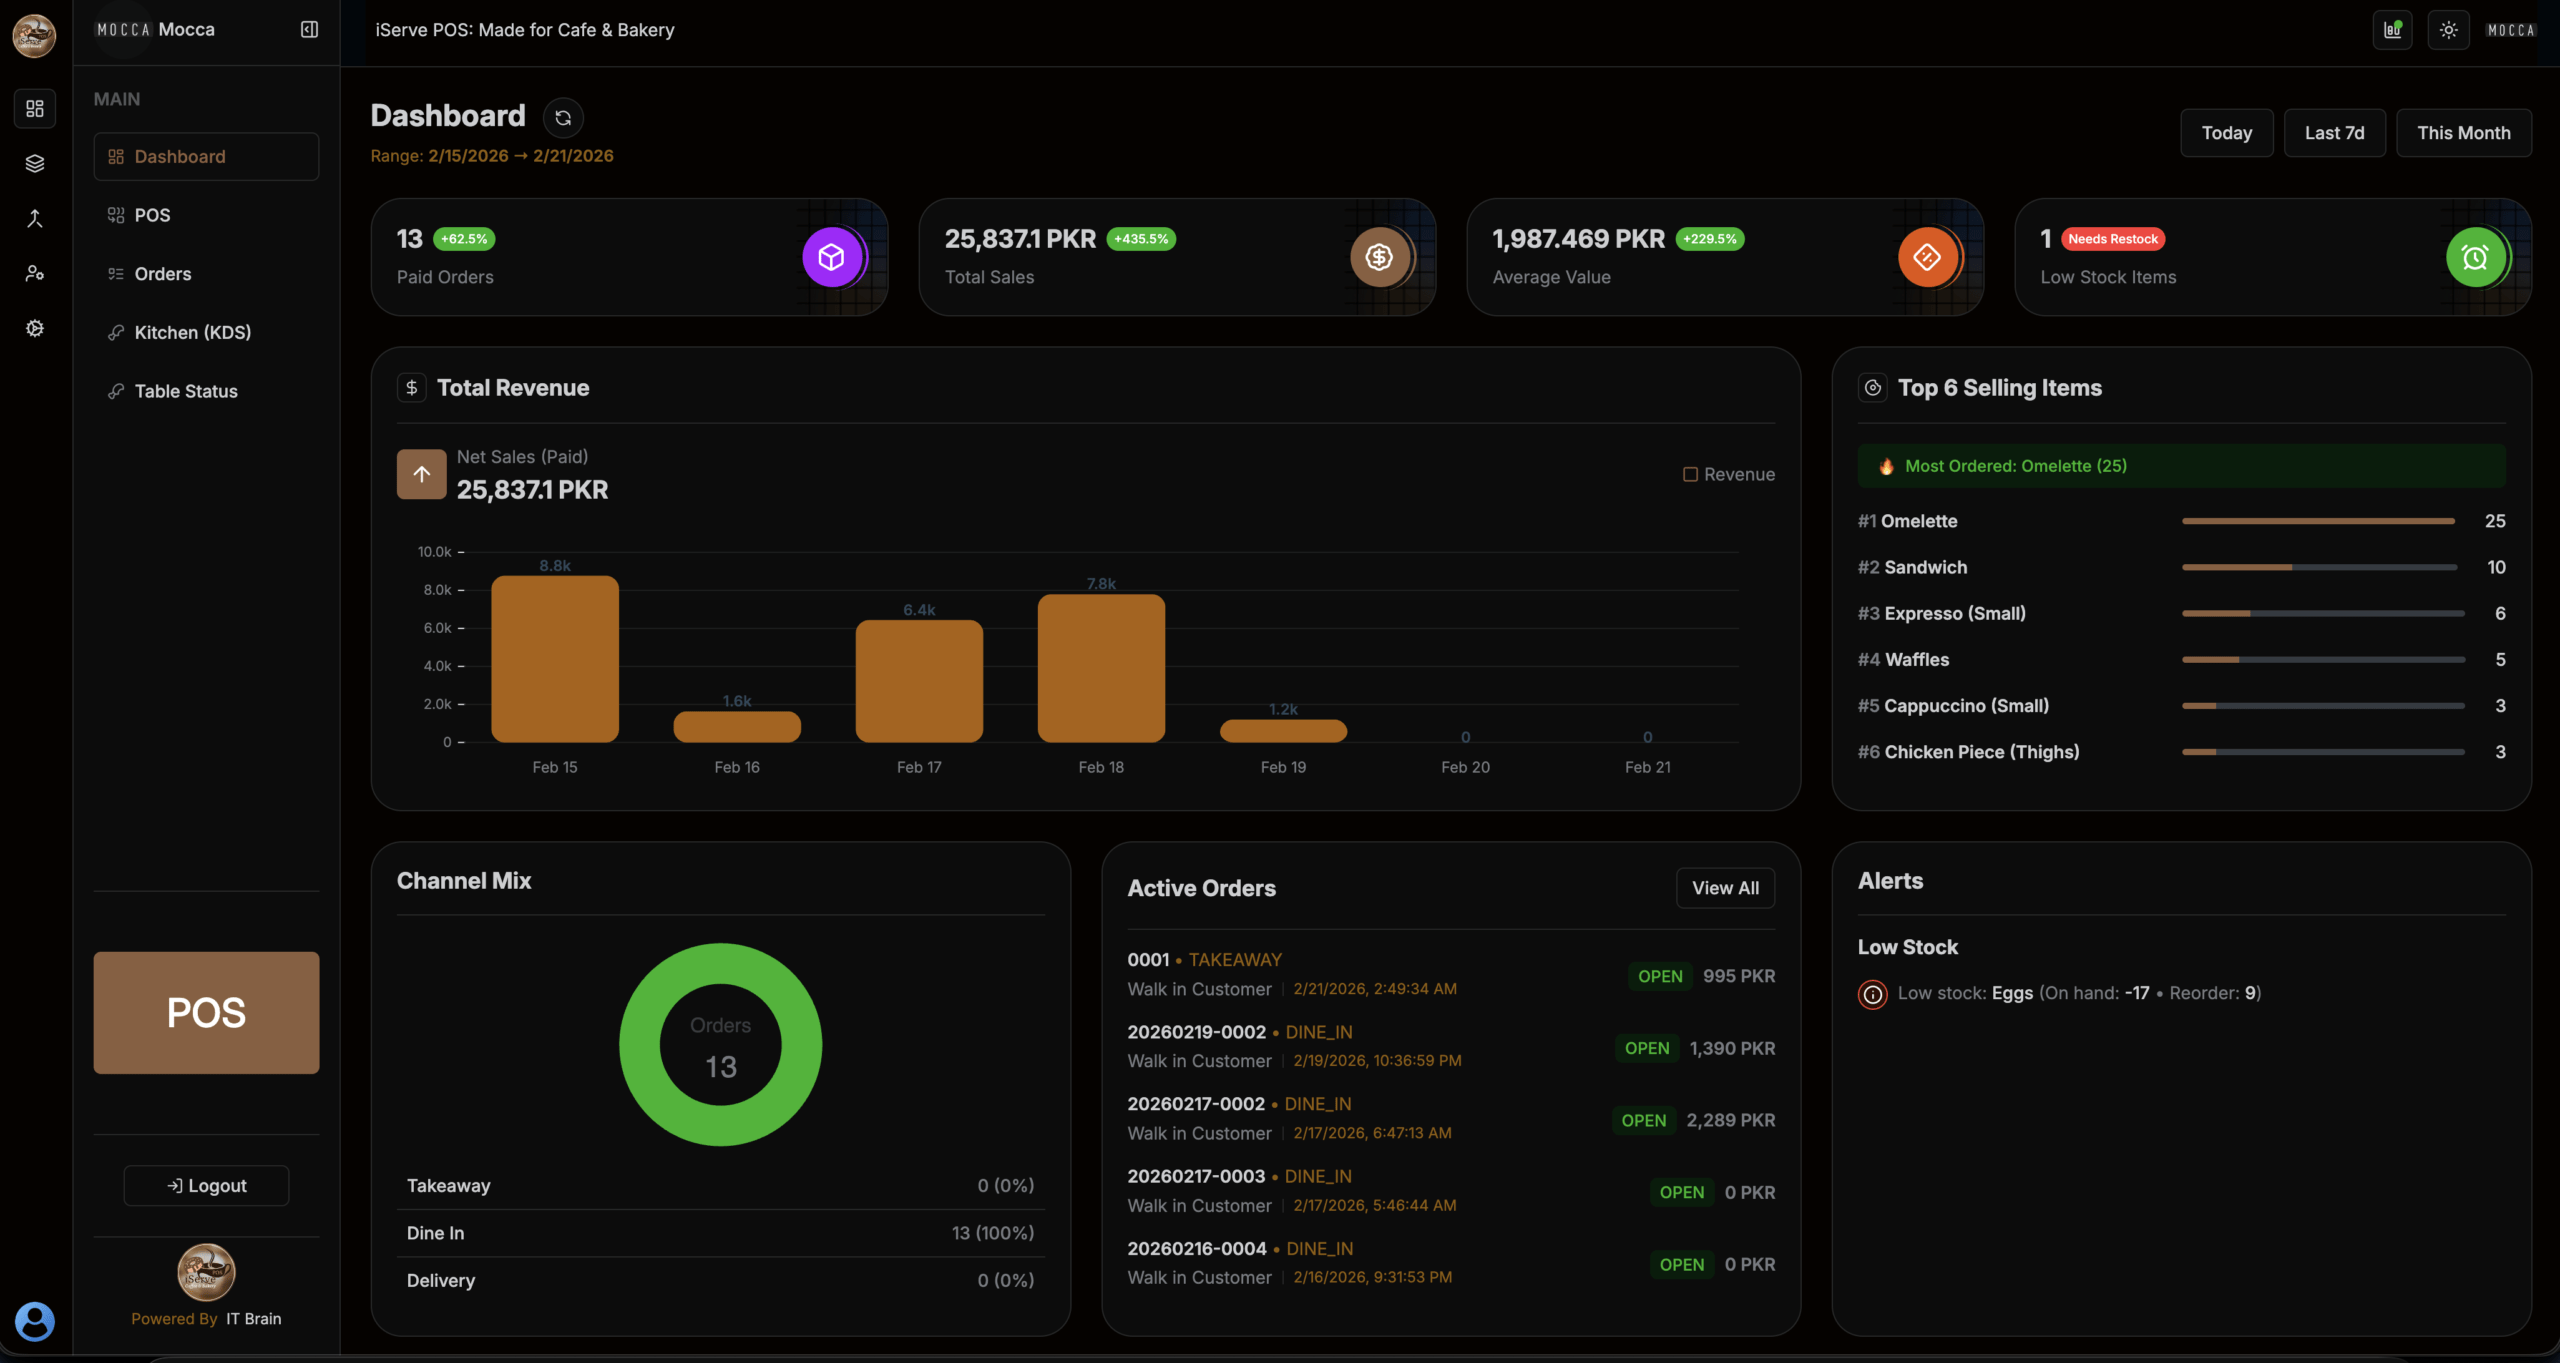The width and height of the screenshot is (2560, 1363).
Task: Collapse sidebar using the panel toggle icon
Action: pyautogui.click(x=309, y=29)
